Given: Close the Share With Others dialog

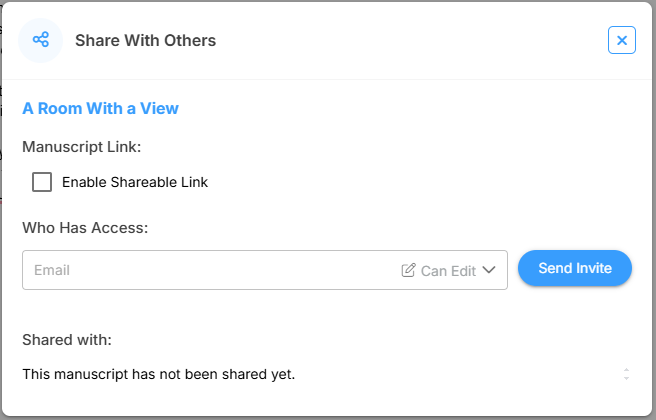Looking at the screenshot, I should click(x=621, y=40).
